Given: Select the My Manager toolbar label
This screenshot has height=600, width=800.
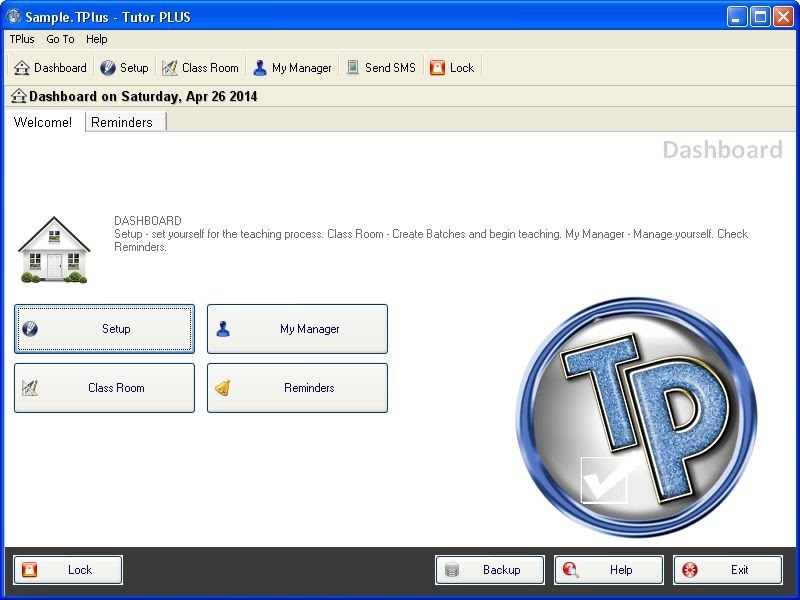Looking at the screenshot, I should point(302,68).
